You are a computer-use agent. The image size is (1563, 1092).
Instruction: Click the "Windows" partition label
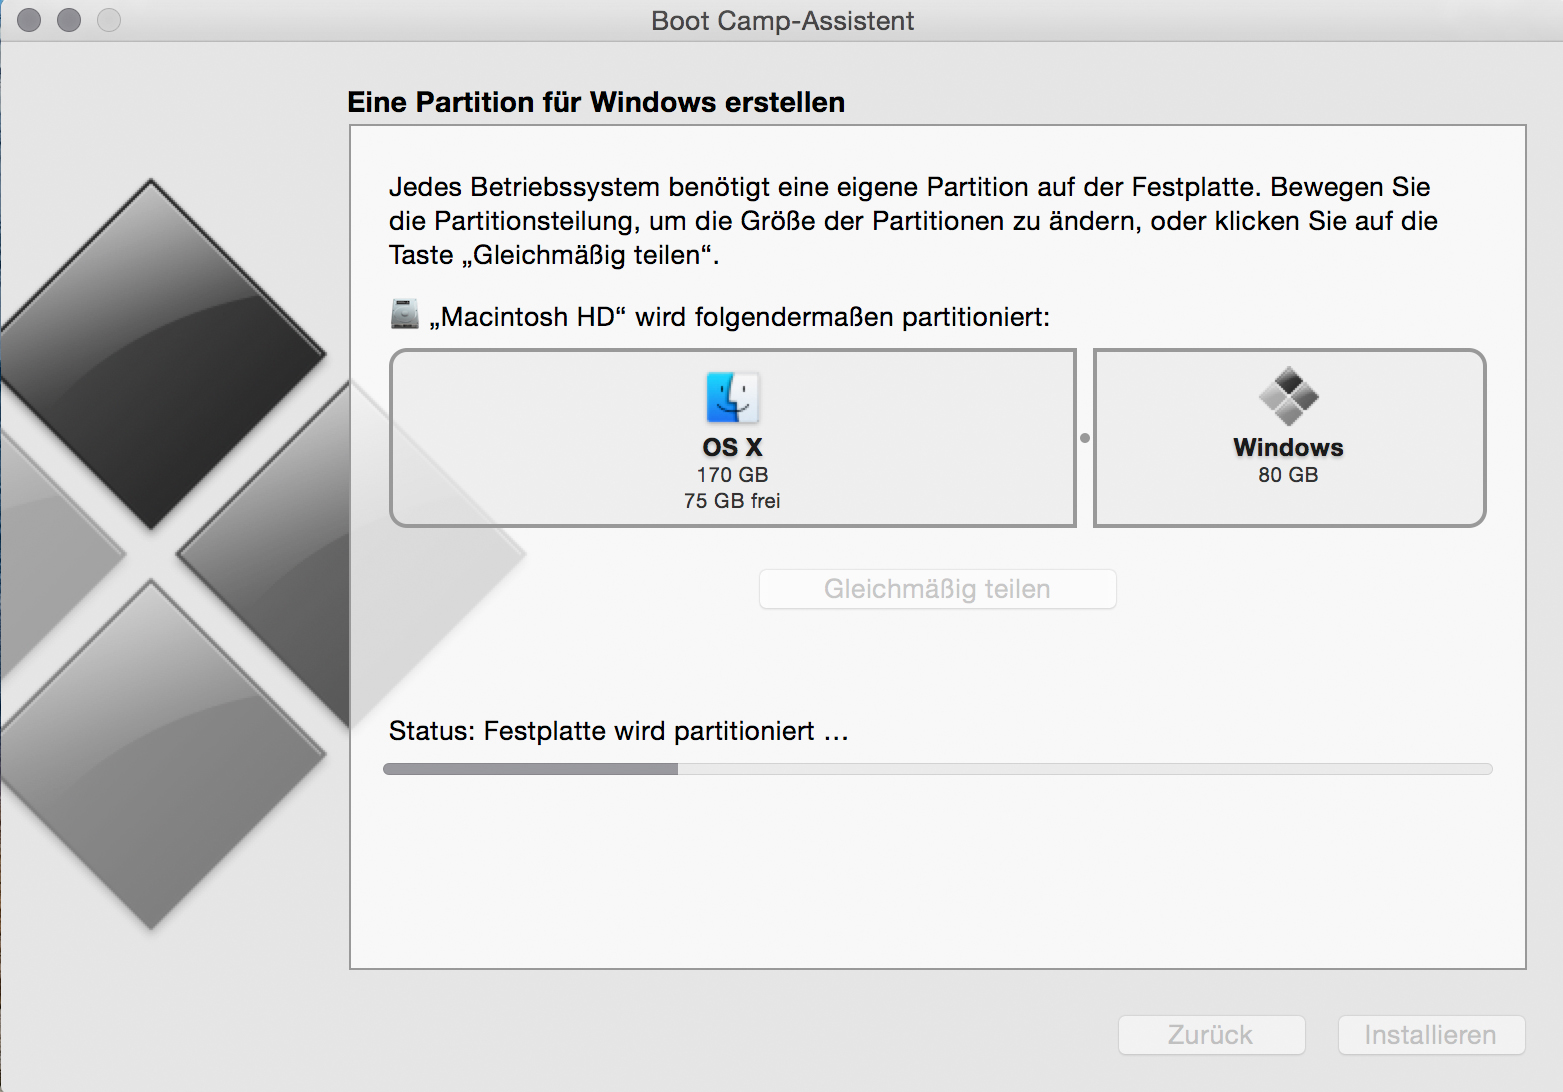(1288, 447)
